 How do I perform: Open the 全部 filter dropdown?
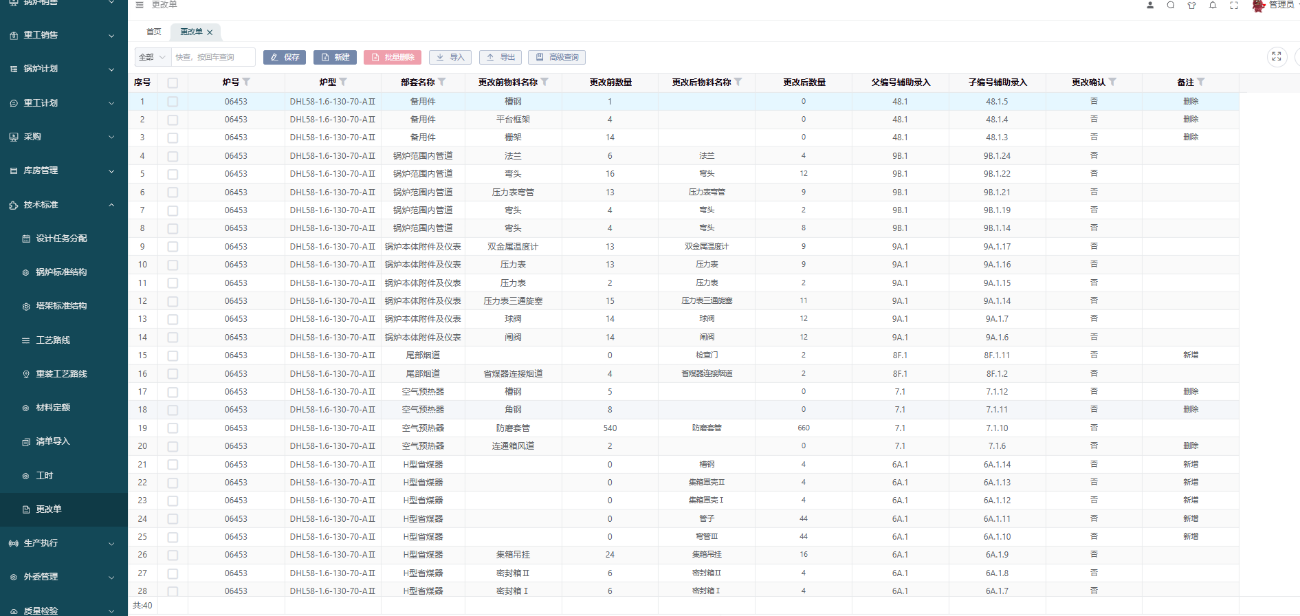[x=152, y=57]
